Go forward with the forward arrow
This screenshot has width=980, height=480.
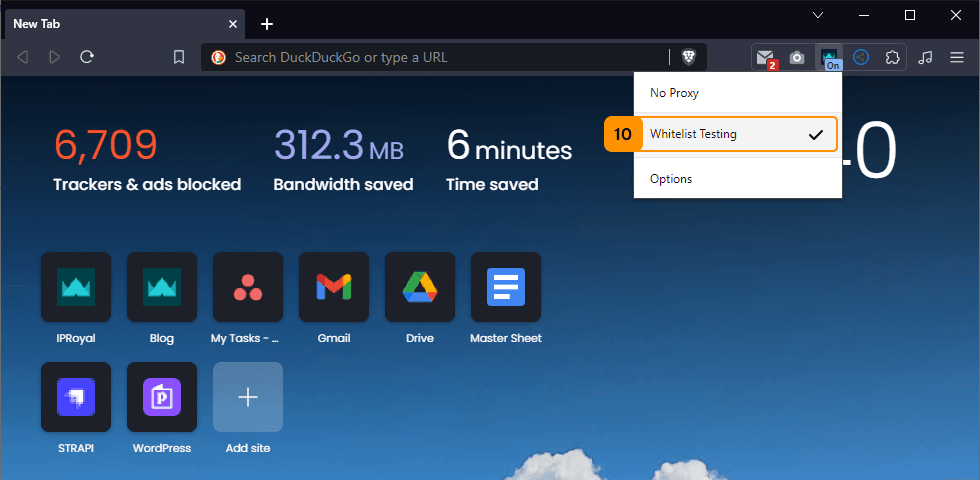tap(55, 58)
